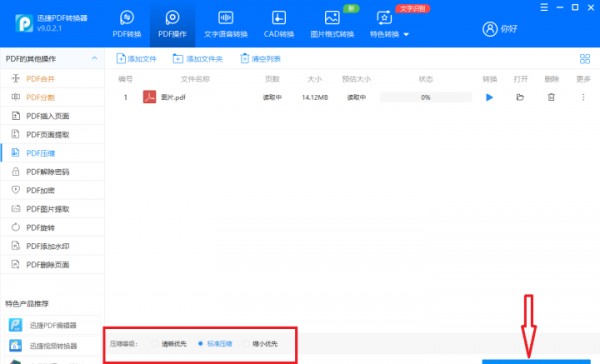Click the user avatar icon

[x=490, y=29]
